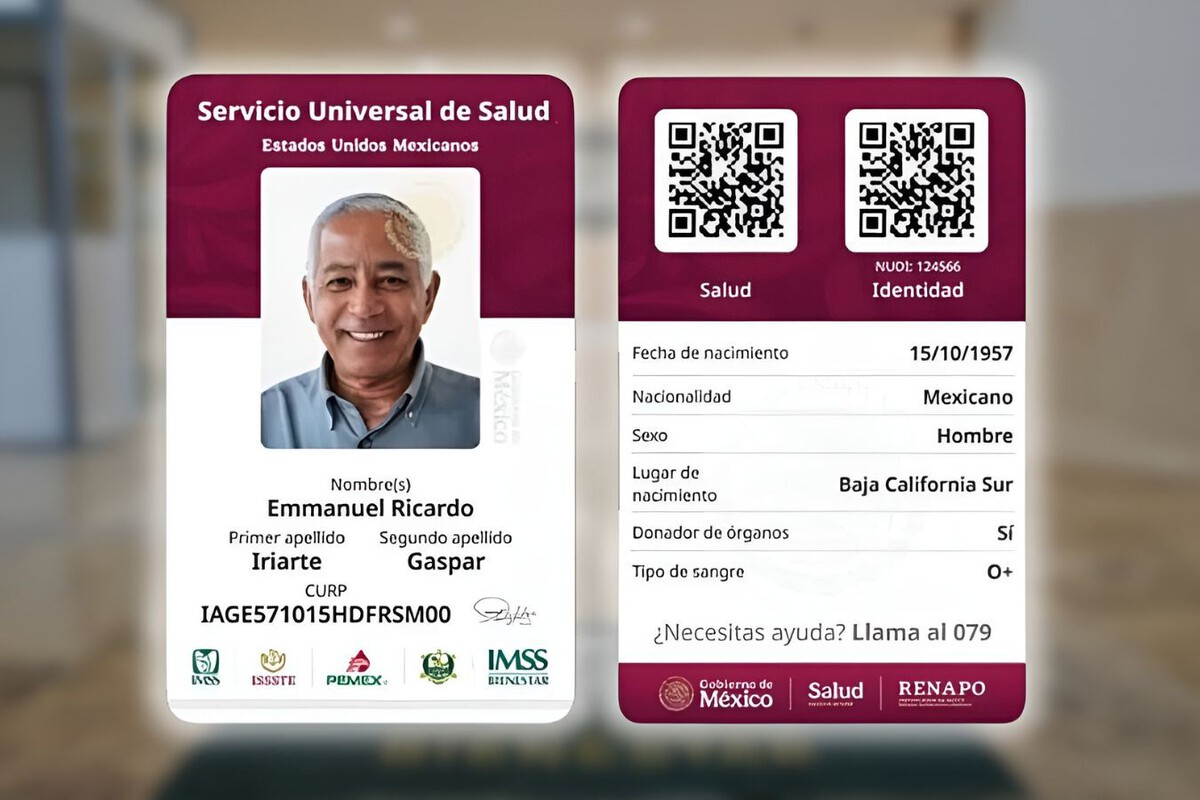
Task: Click the "Llama al 079" help text
Action: (921, 632)
